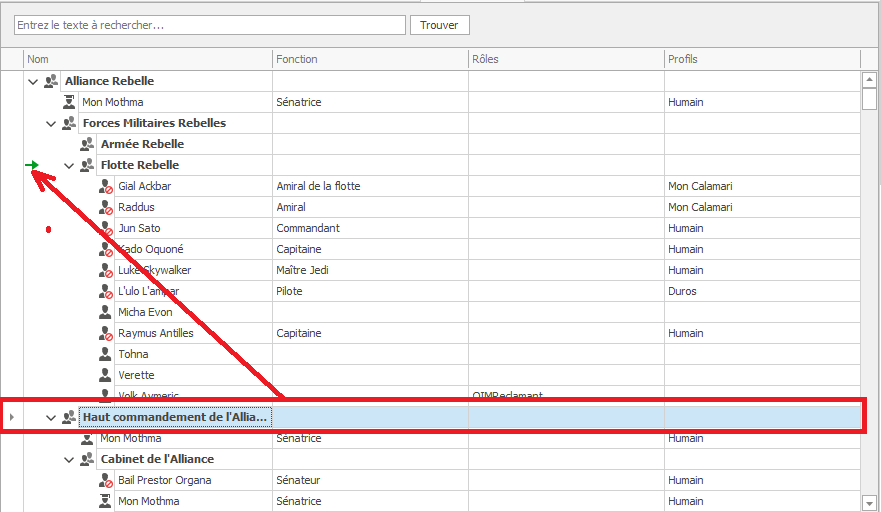Click Gial Ackbar's disabled user icon
This screenshot has width=881, height=512.
106,186
